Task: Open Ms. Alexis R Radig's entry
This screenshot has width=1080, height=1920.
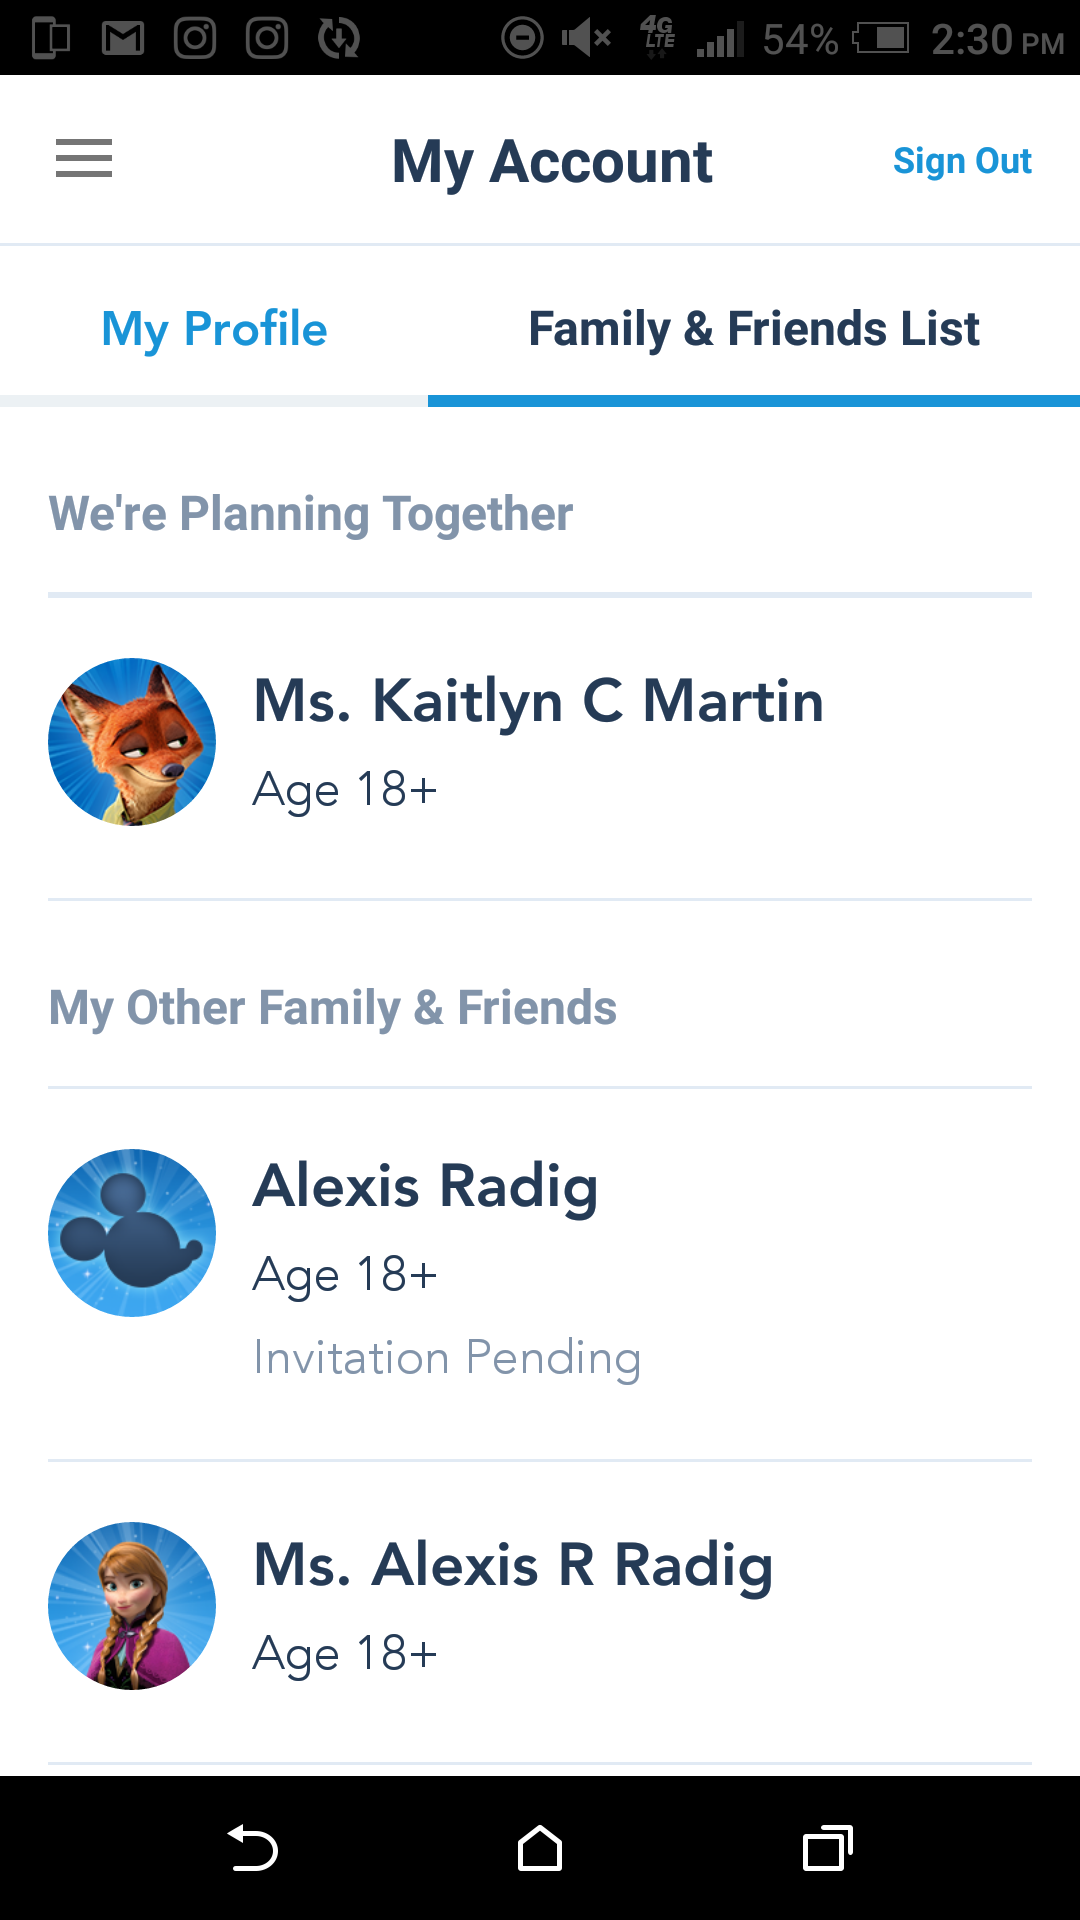Action: point(540,1611)
